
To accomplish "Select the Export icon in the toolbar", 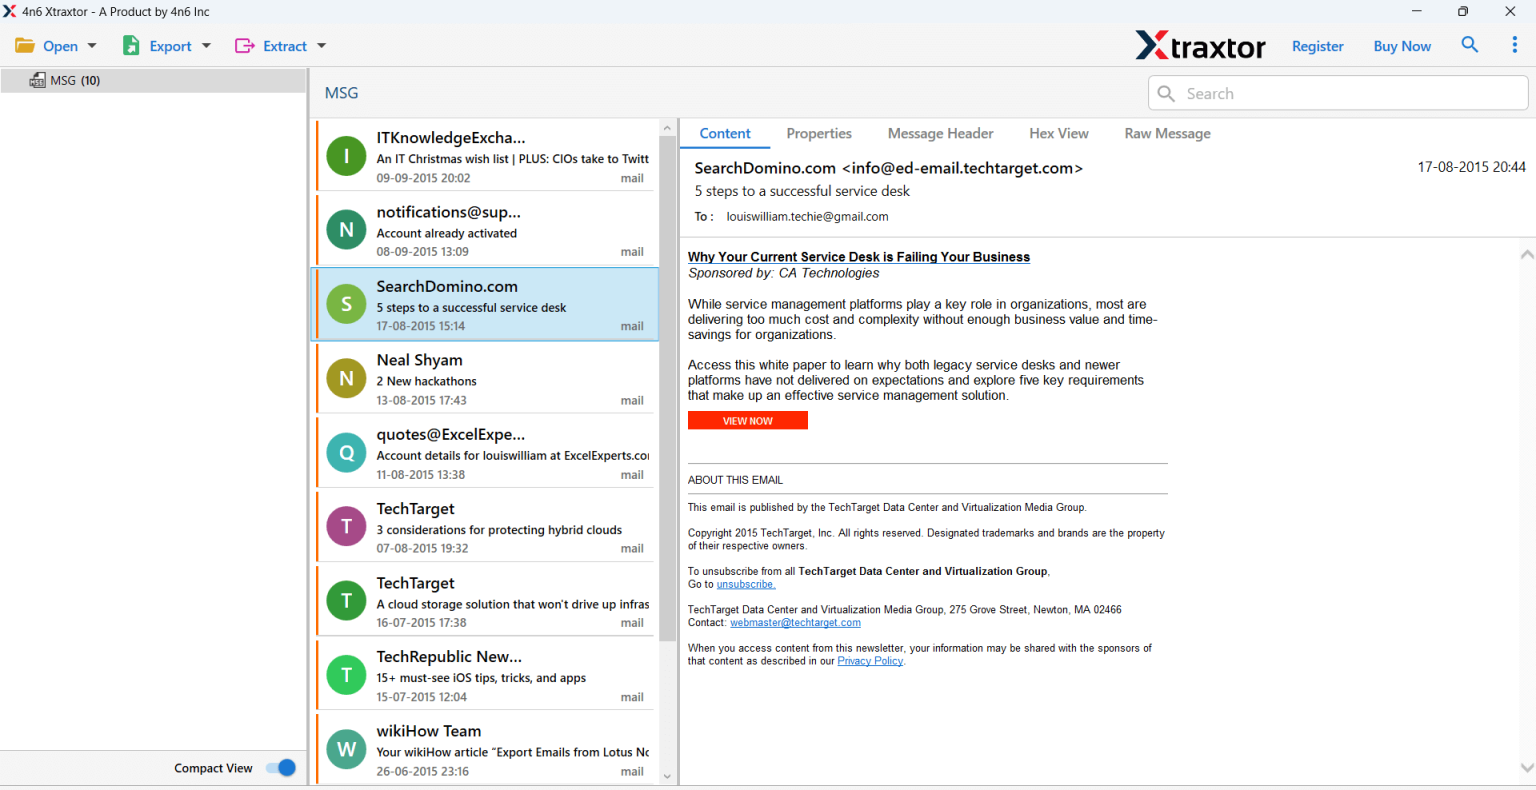I will pyautogui.click(x=131, y=45).
